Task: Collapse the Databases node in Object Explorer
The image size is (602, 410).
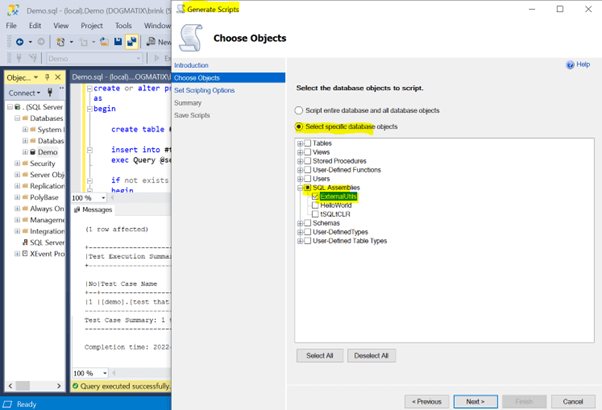Action: click(x=17, y=118)
